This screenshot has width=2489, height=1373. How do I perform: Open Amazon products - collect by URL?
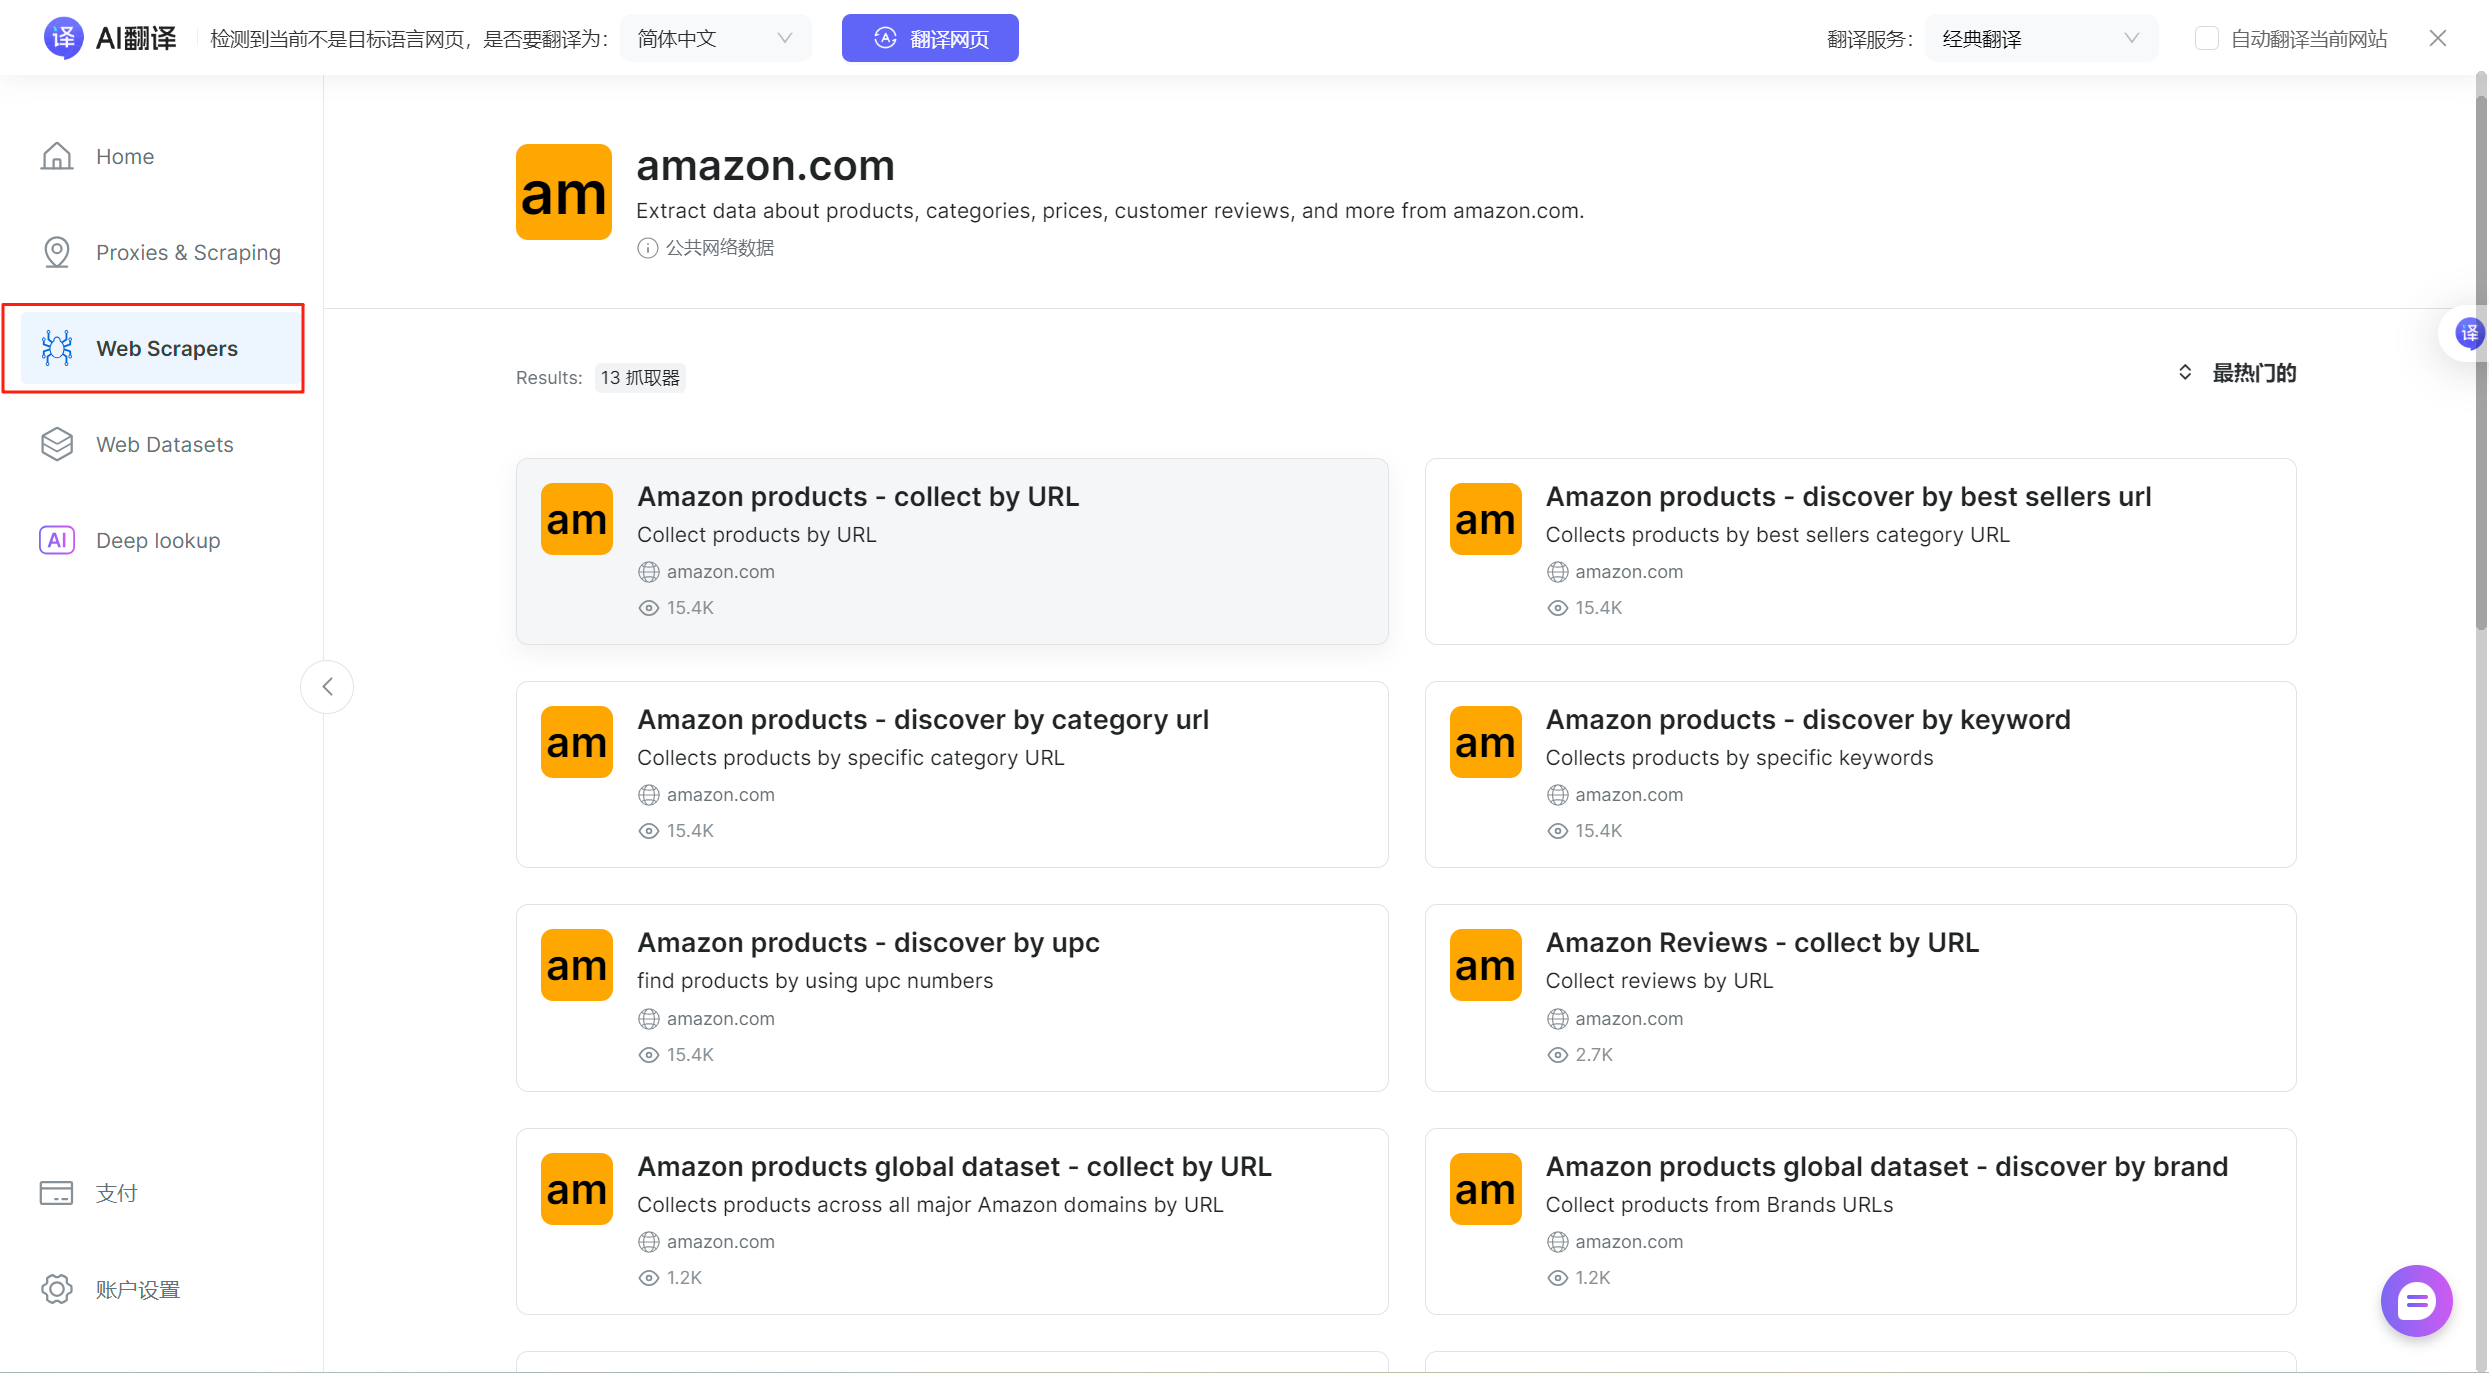point(952,551)
